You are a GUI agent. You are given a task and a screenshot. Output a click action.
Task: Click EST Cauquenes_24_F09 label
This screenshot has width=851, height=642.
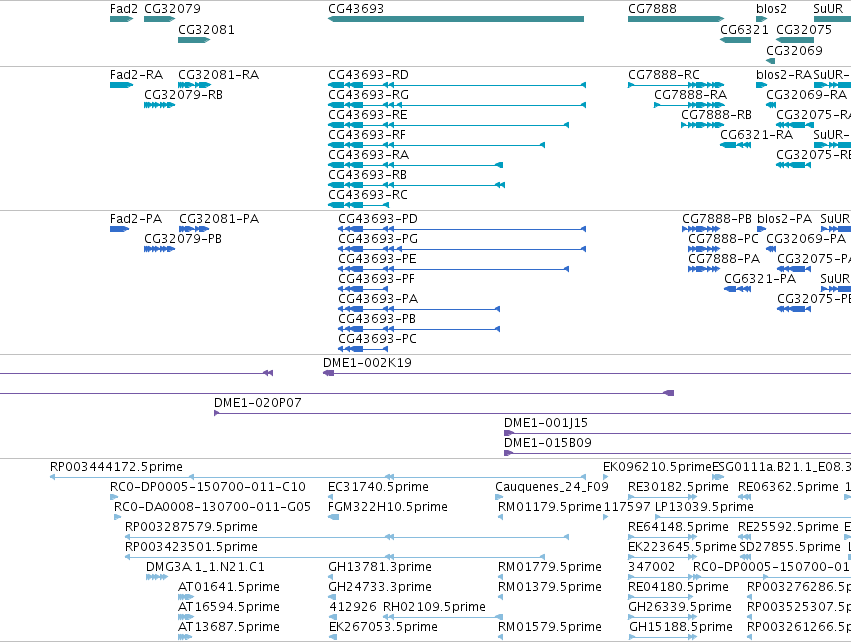coord(551,487)
